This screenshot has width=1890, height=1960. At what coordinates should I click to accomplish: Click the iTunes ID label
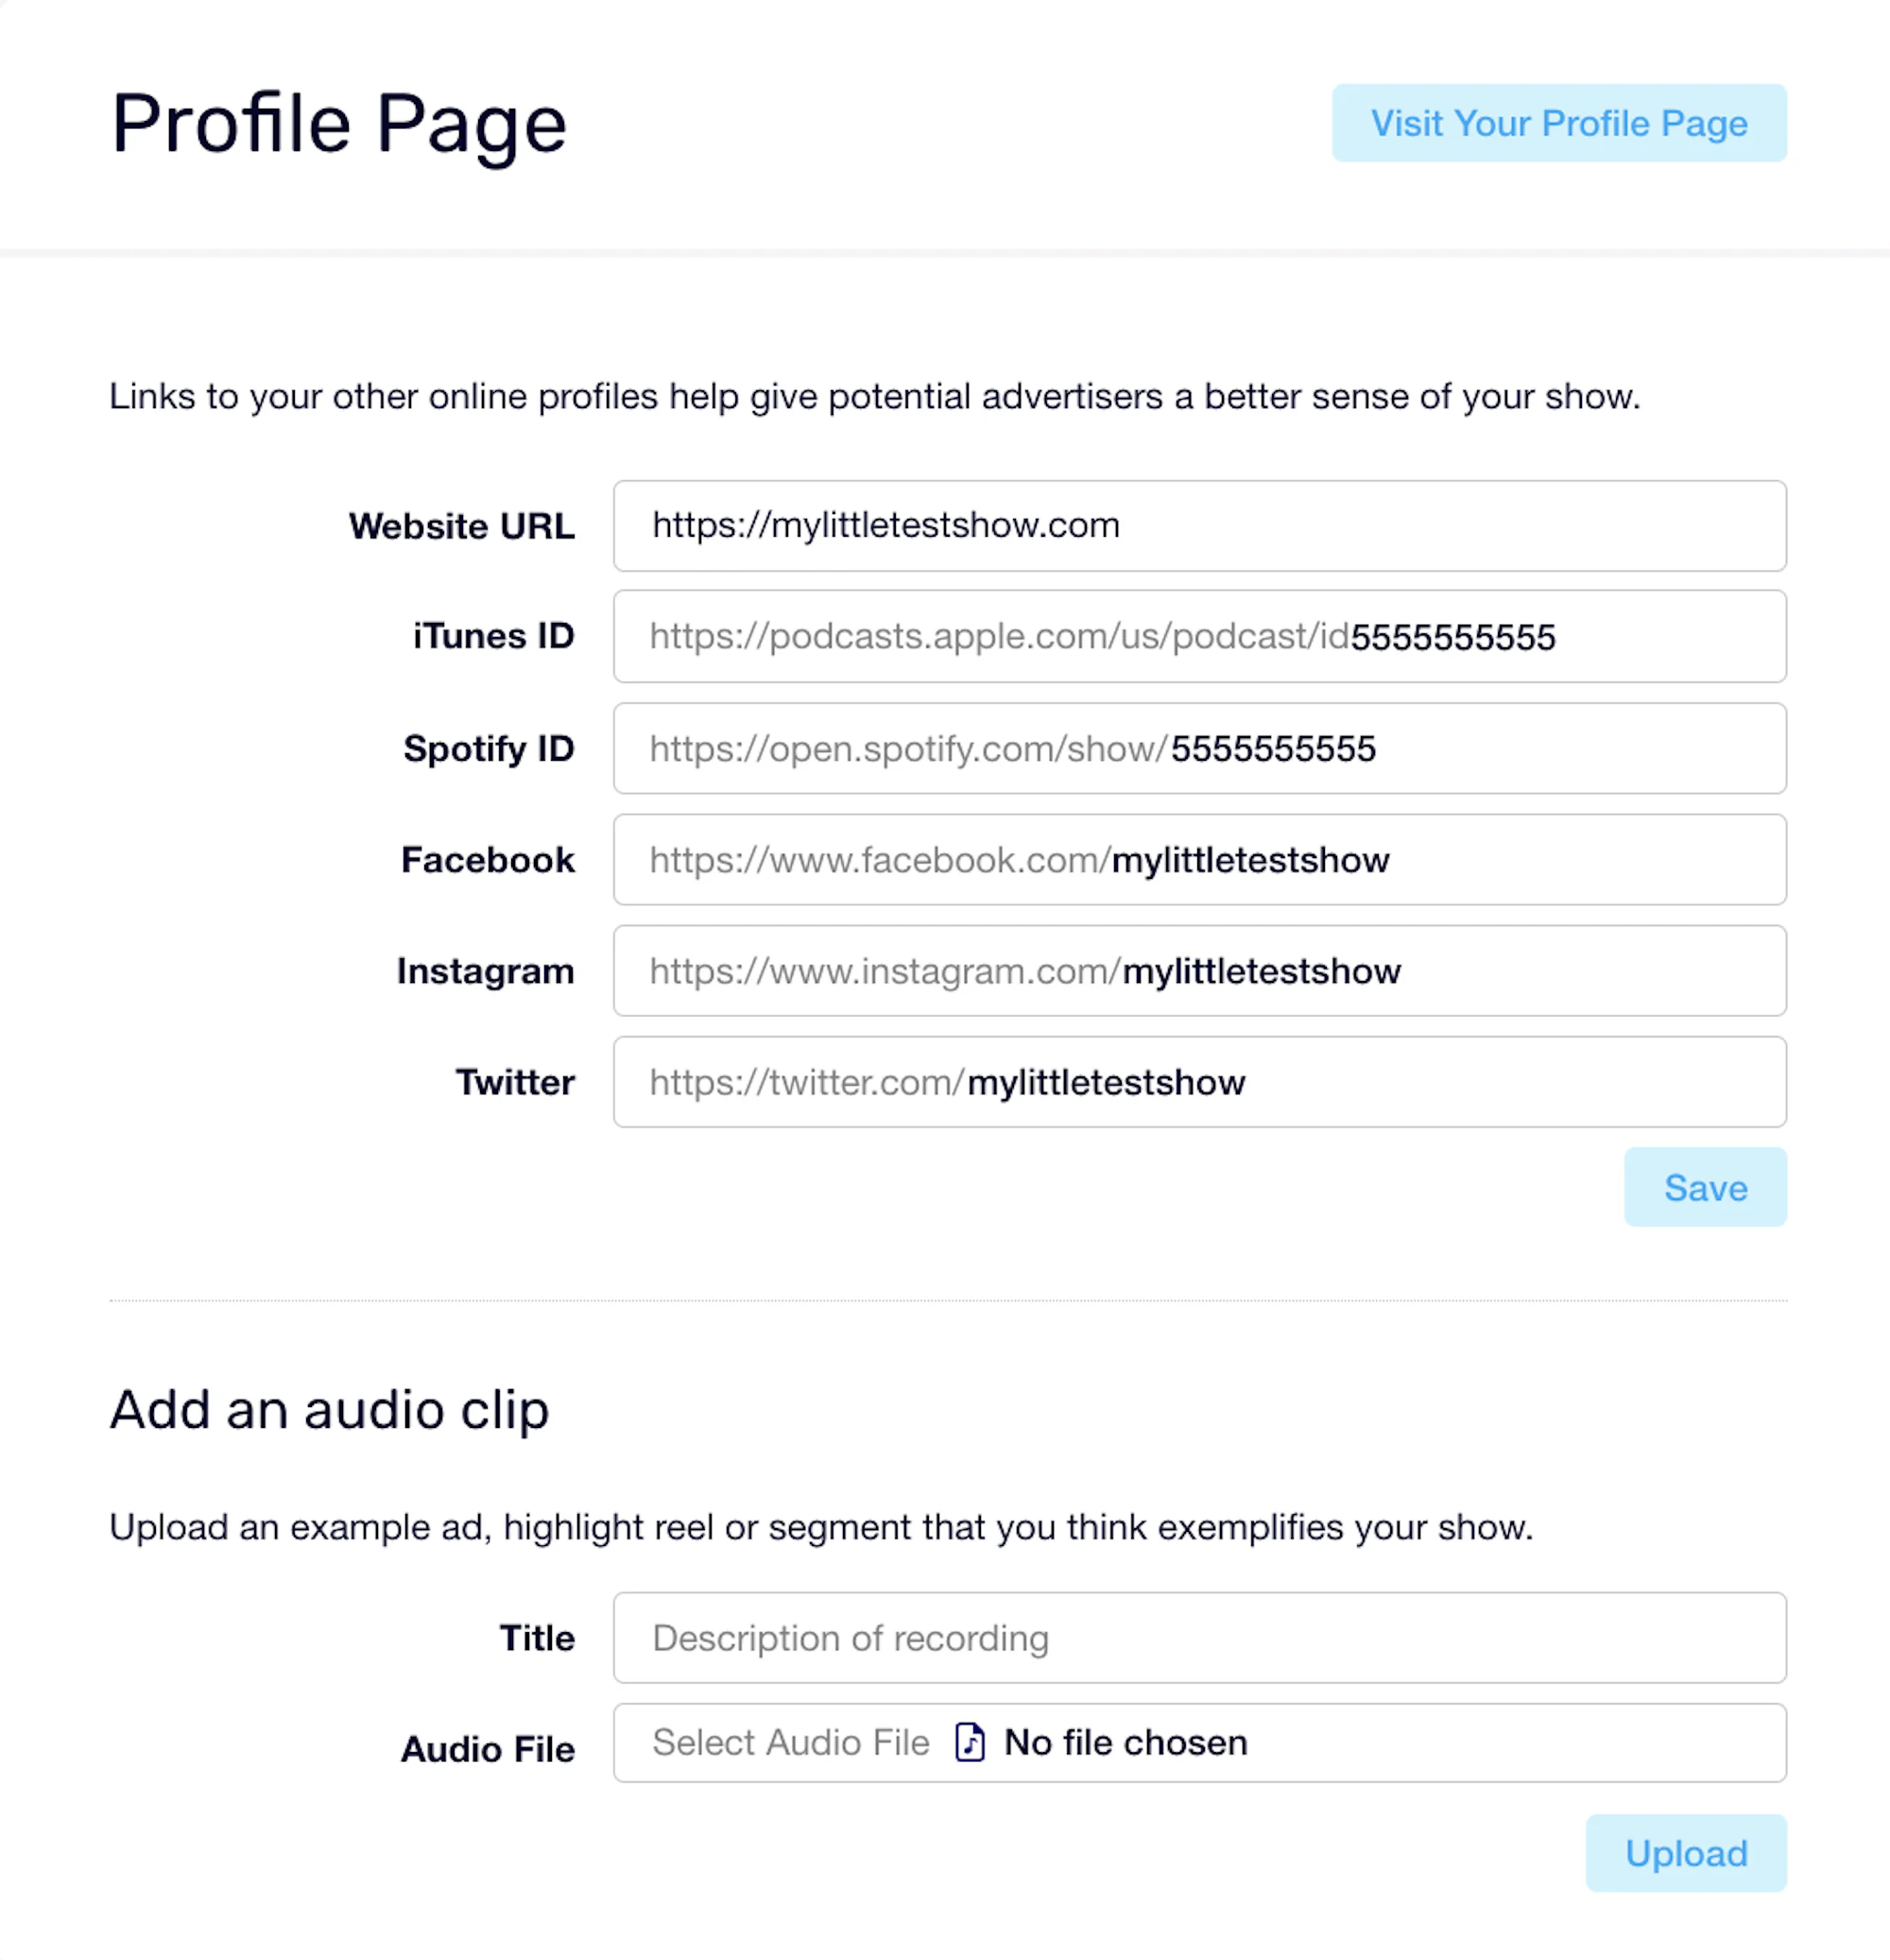tap(494, 636)
